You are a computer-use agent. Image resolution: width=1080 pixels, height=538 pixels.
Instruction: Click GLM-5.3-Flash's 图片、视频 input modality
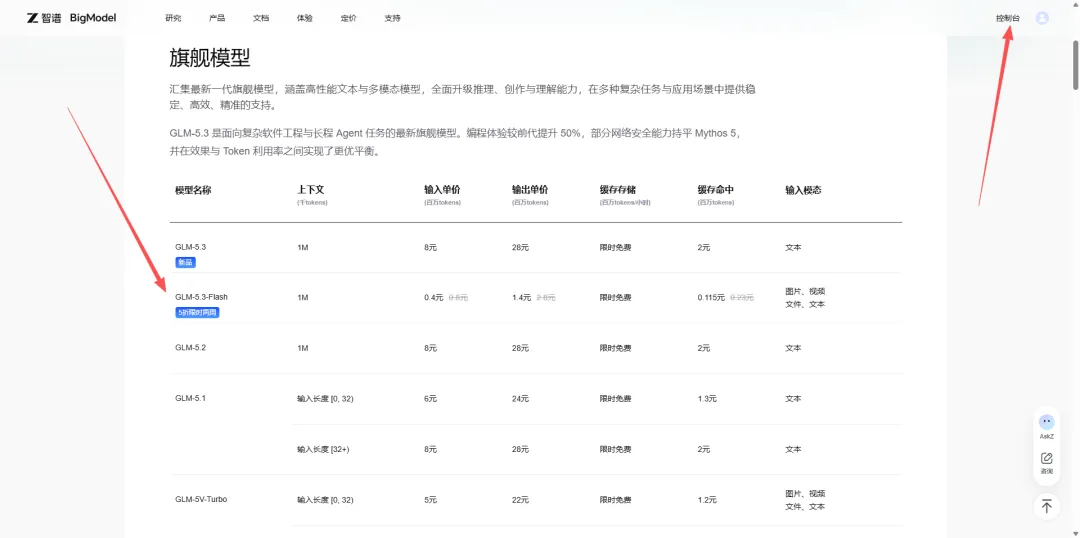pos(805,291)
